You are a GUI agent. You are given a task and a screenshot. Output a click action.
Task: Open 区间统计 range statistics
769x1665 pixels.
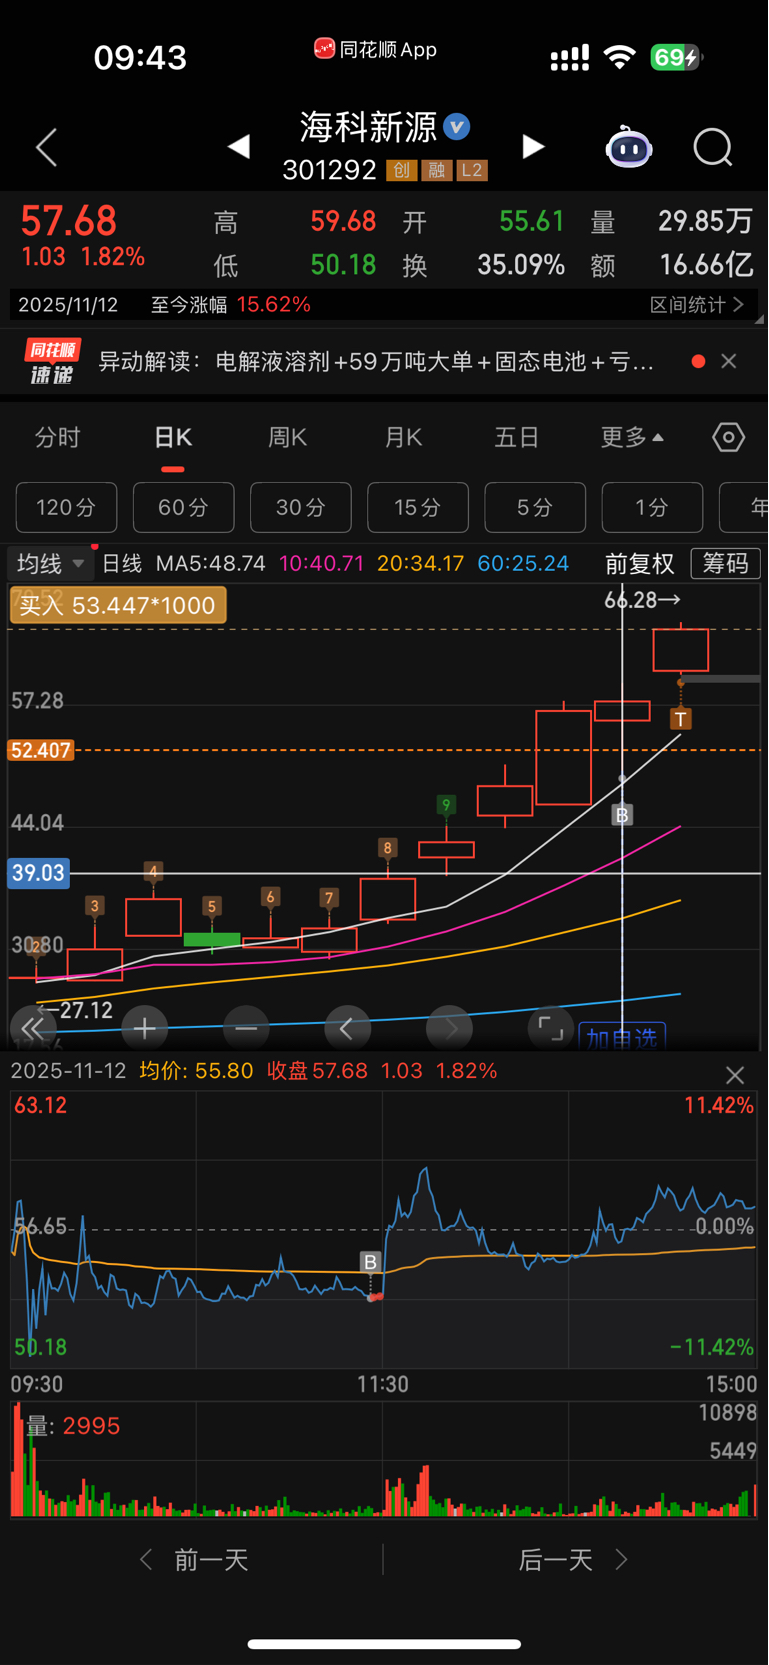(x=697, y=304)
